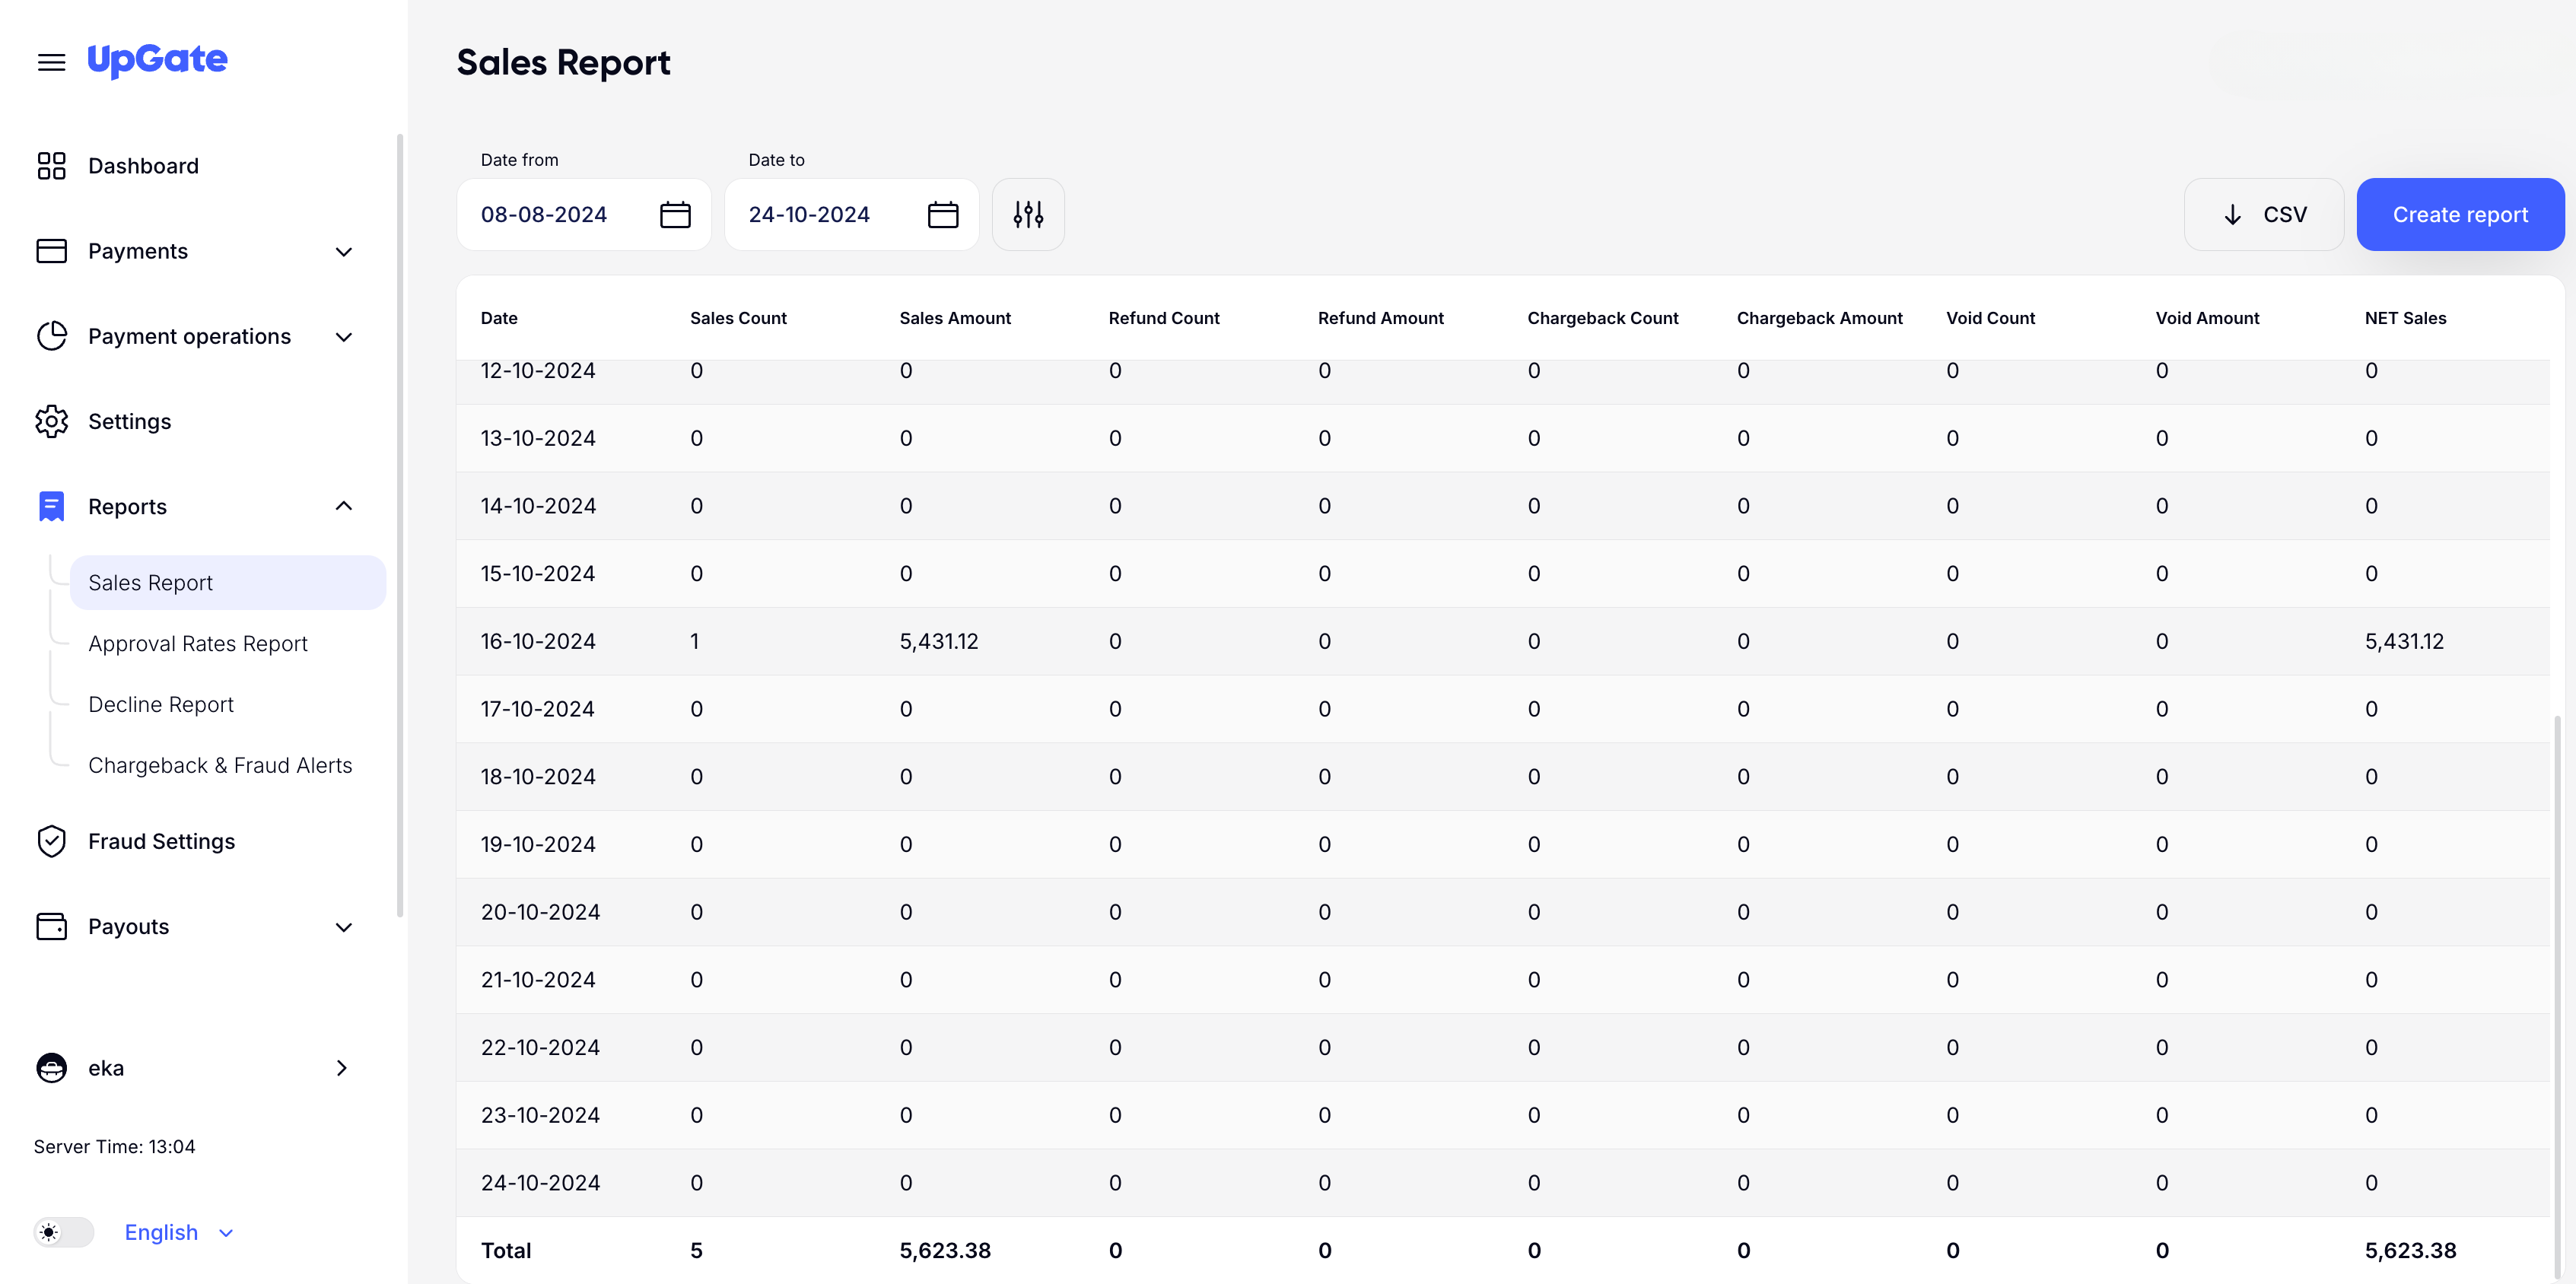Image resolution: width=2576 pixels, height=1284 pixels.
Task: Click the eka user avatar icon
Action: tap(51, 1068)
